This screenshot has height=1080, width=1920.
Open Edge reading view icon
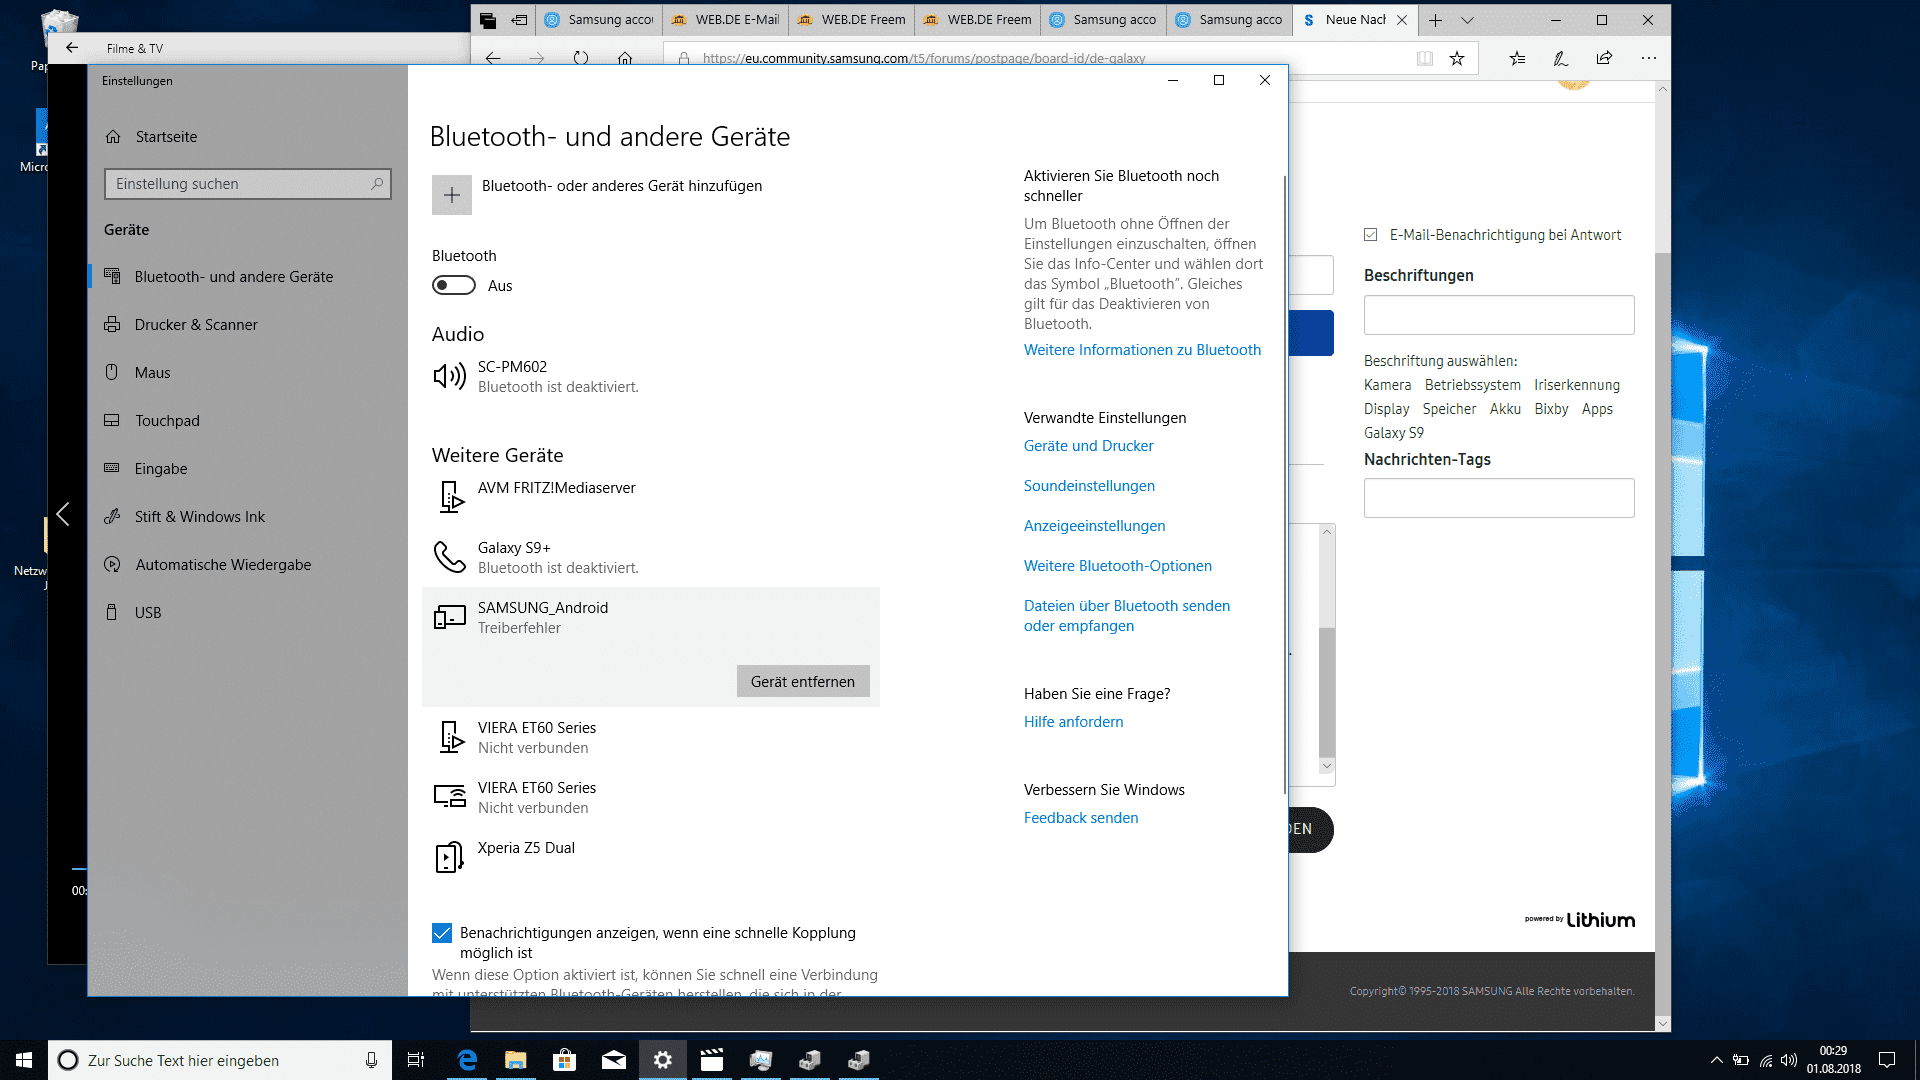[x=1425, y=58]
